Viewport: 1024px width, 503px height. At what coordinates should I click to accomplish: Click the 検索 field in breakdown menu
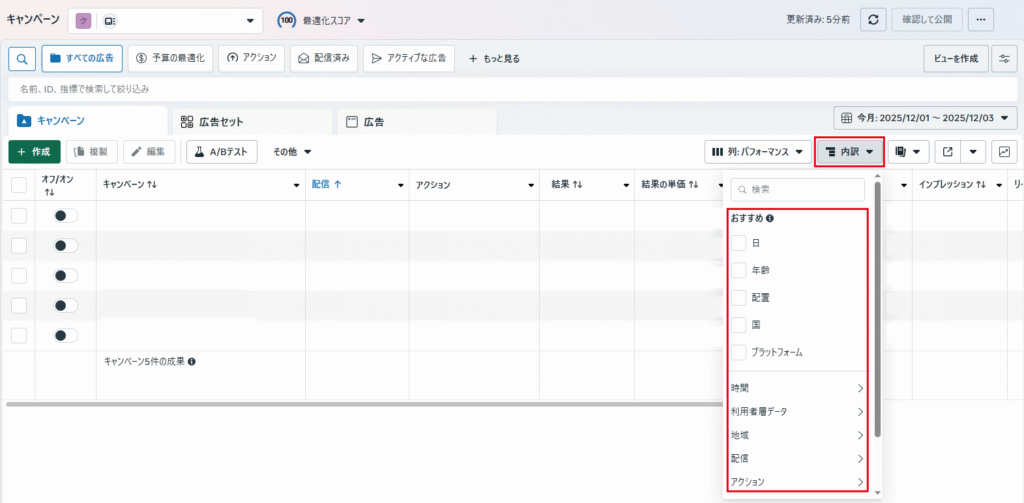coord(798,189)
